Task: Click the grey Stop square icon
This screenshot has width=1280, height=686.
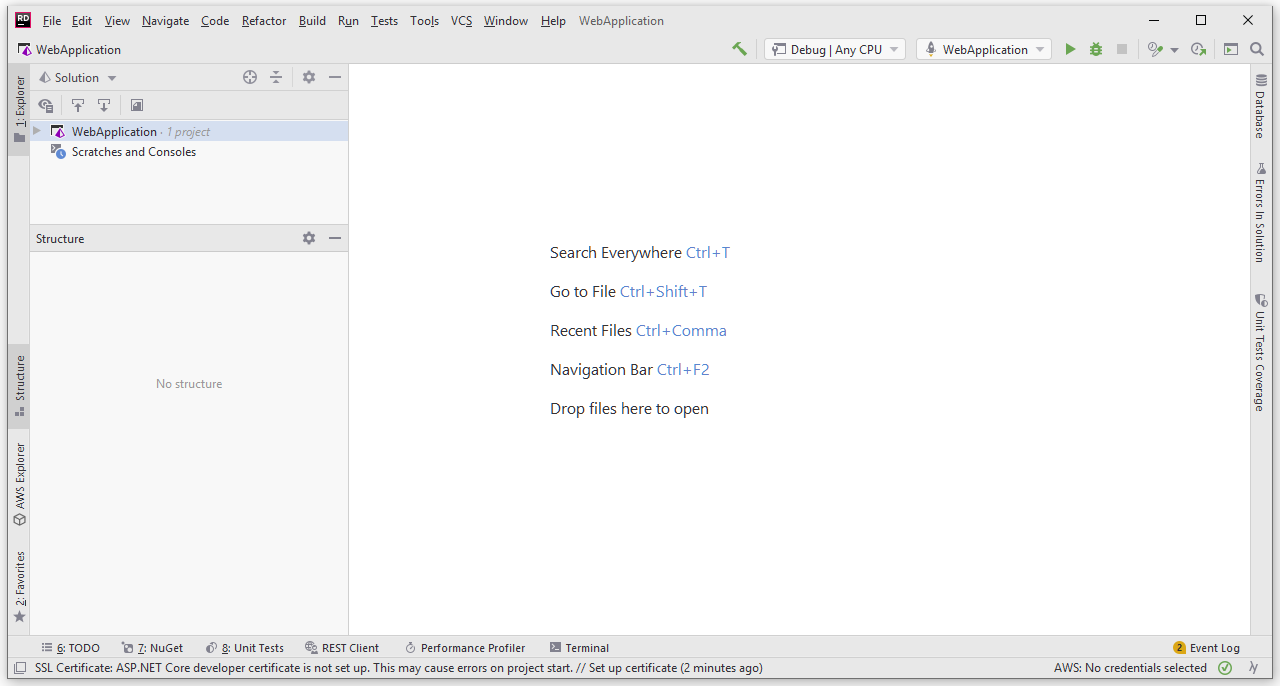Action: [1122, 49]
